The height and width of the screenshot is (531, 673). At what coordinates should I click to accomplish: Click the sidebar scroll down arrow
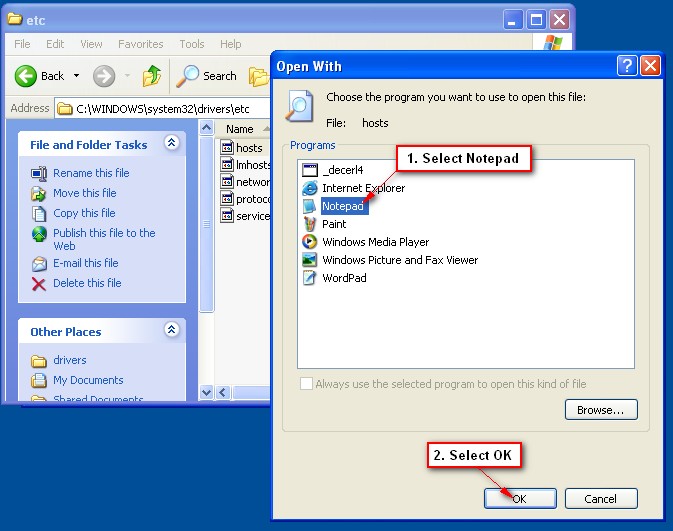206,392
